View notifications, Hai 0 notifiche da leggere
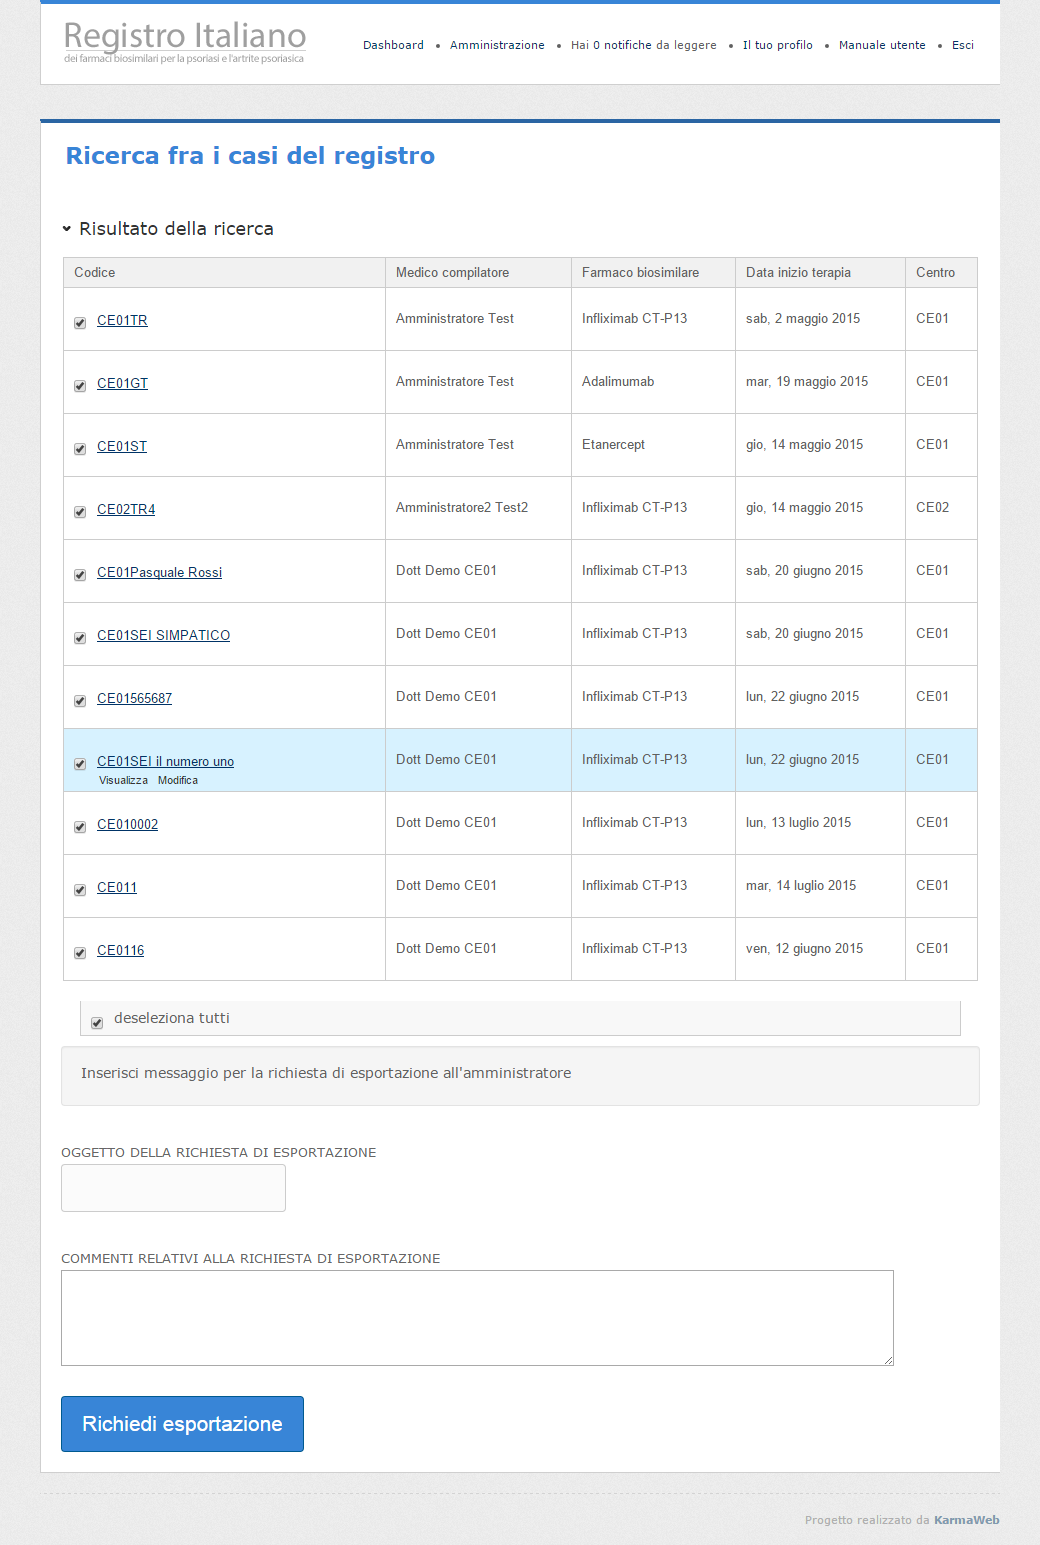 643,45
